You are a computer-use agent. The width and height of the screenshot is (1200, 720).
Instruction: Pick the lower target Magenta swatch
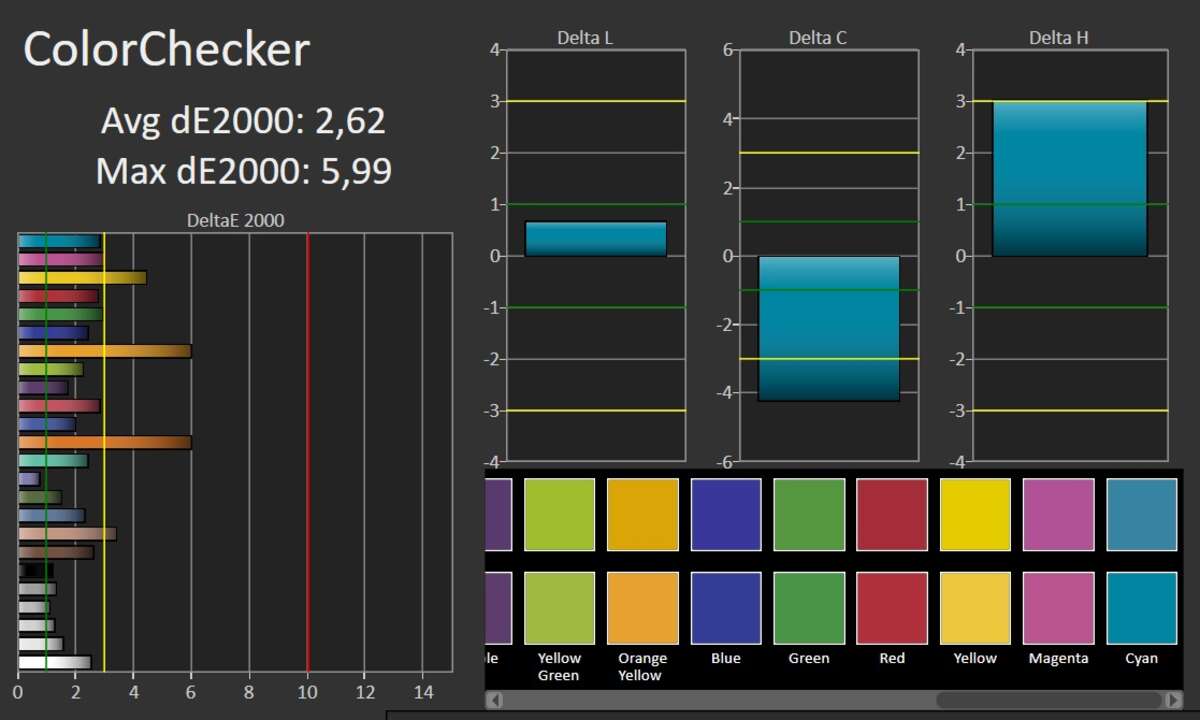(x=1059, y=608)
